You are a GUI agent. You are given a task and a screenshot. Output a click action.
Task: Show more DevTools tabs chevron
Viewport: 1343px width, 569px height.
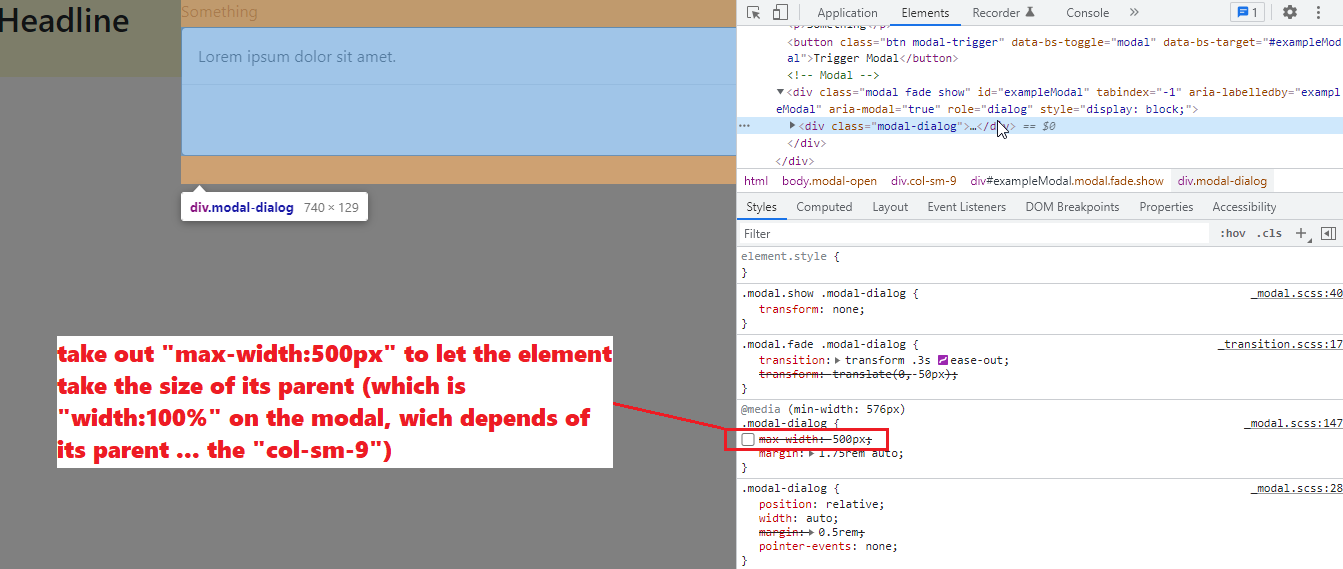click(1134, 12)
